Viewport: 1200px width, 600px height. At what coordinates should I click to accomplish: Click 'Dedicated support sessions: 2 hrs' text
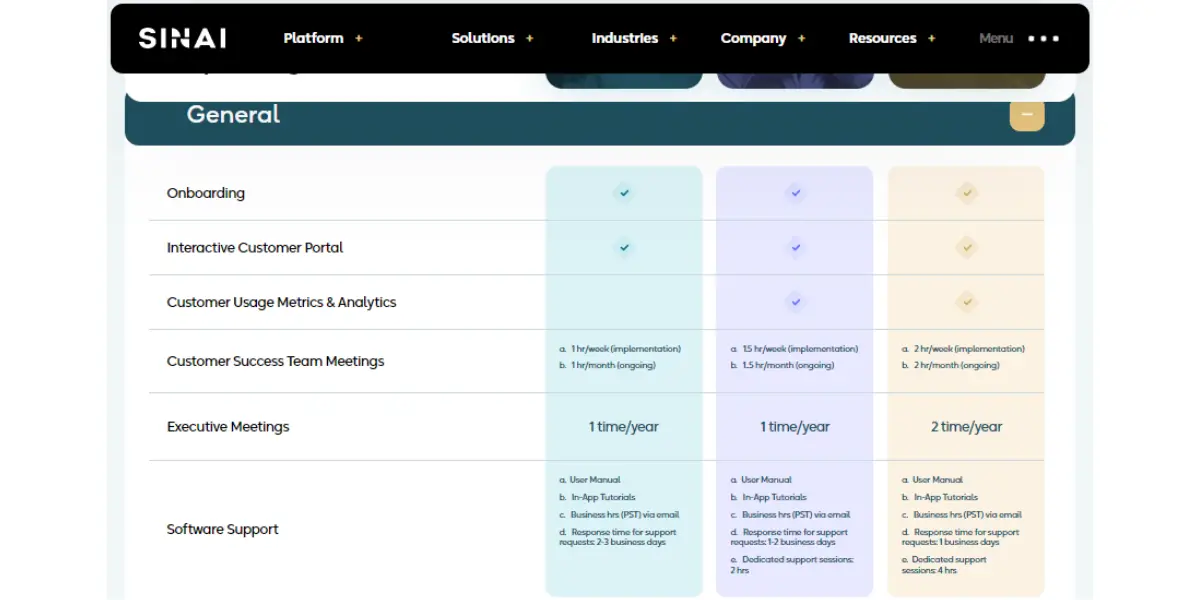point(792,565)
